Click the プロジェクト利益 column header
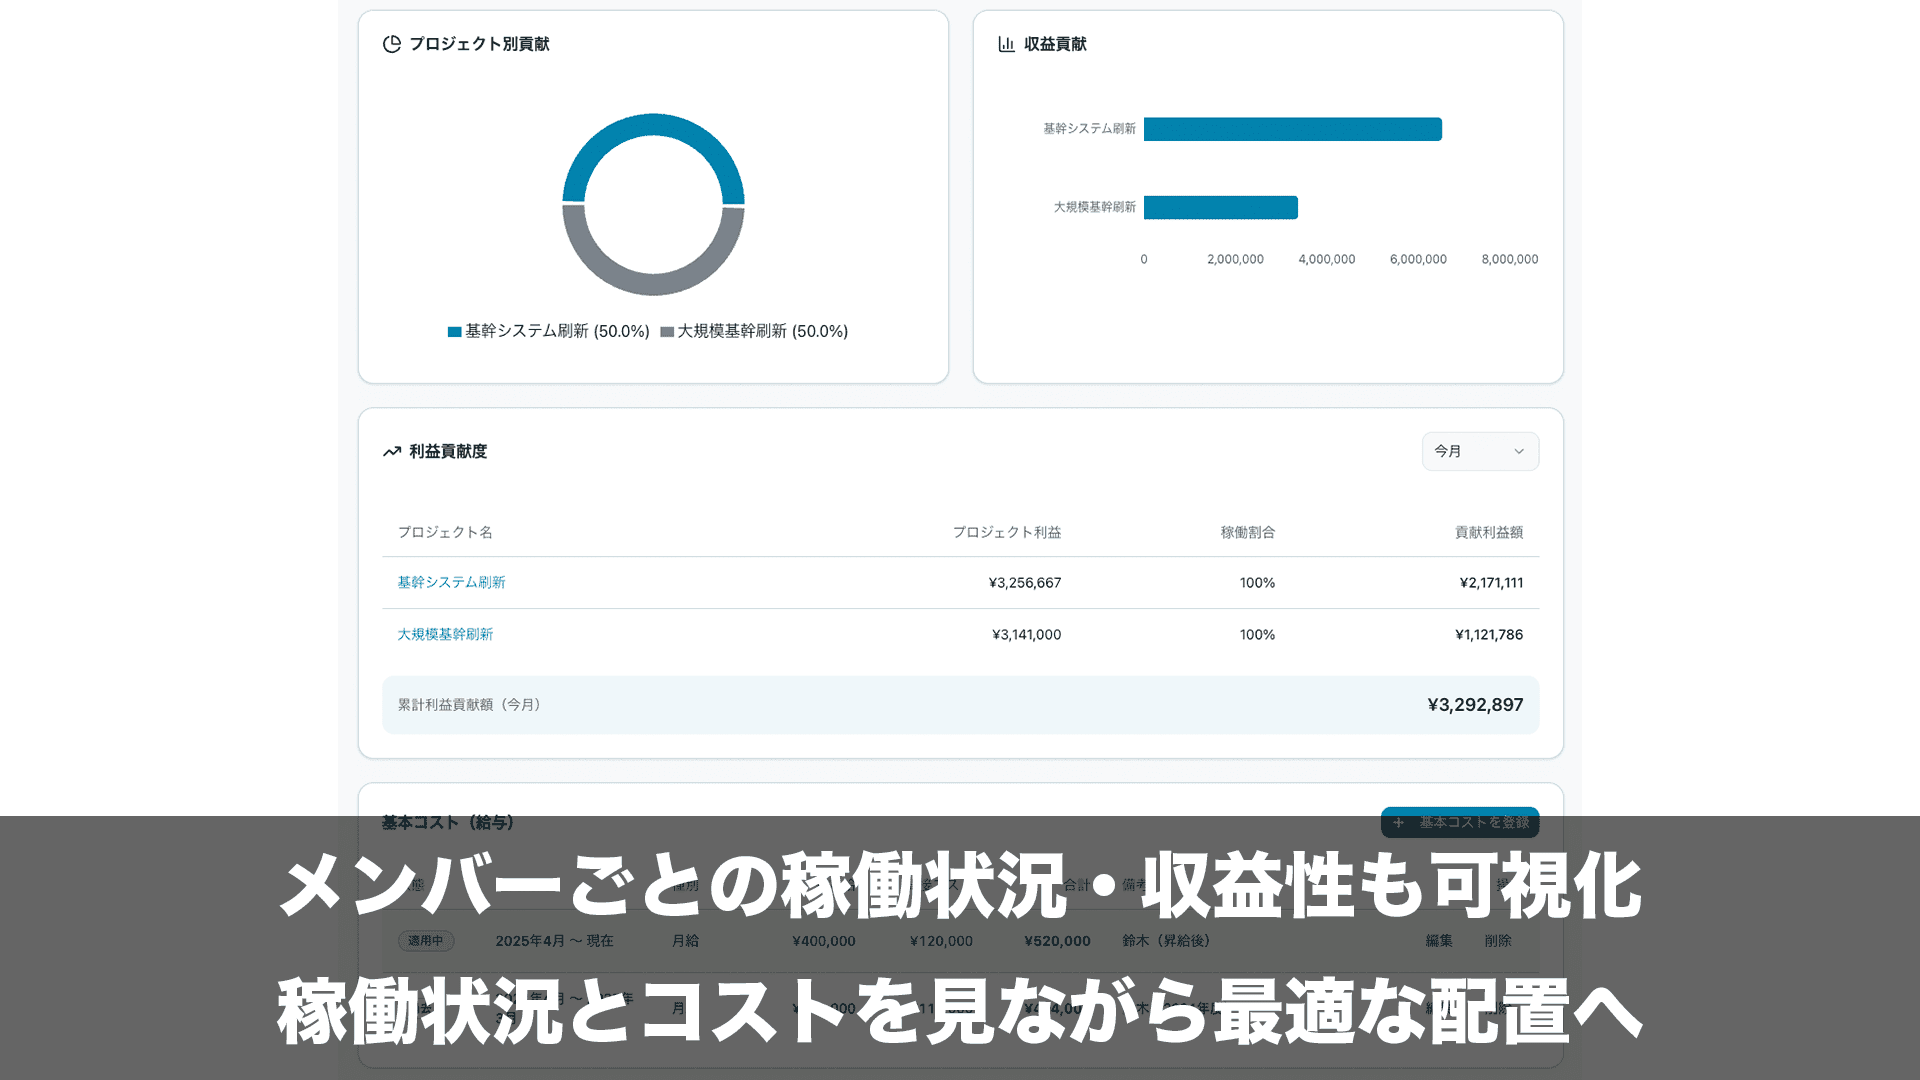 [1006, 533]
